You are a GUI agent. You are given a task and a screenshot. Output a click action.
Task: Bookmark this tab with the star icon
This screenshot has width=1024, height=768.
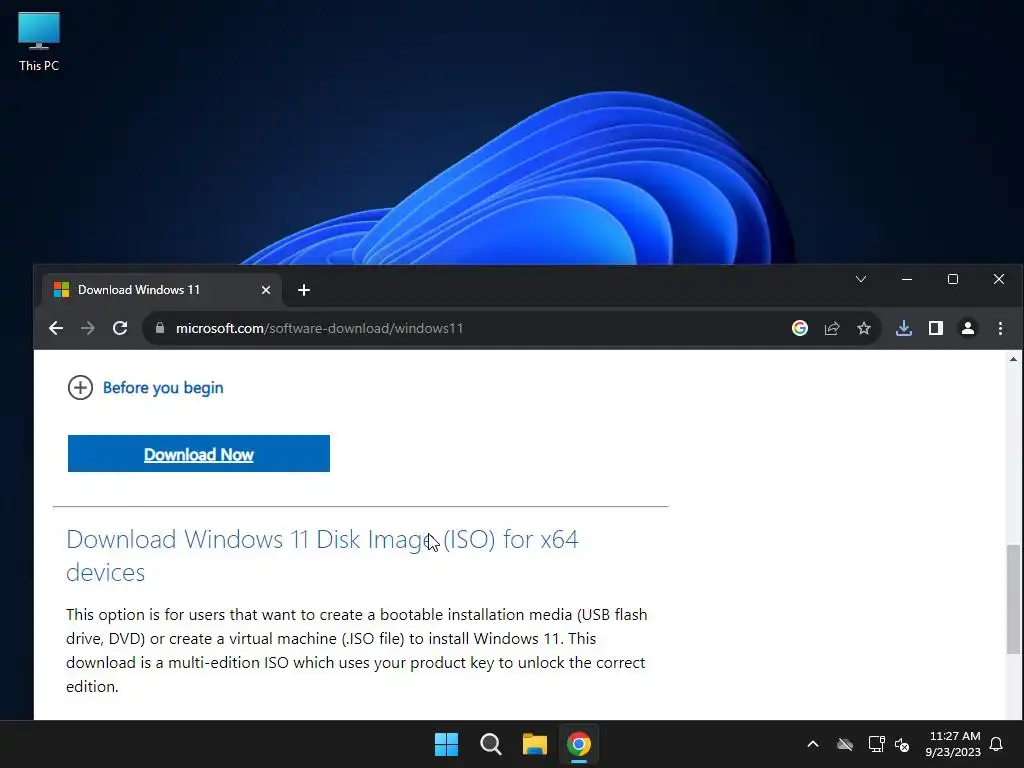(863, 328)
